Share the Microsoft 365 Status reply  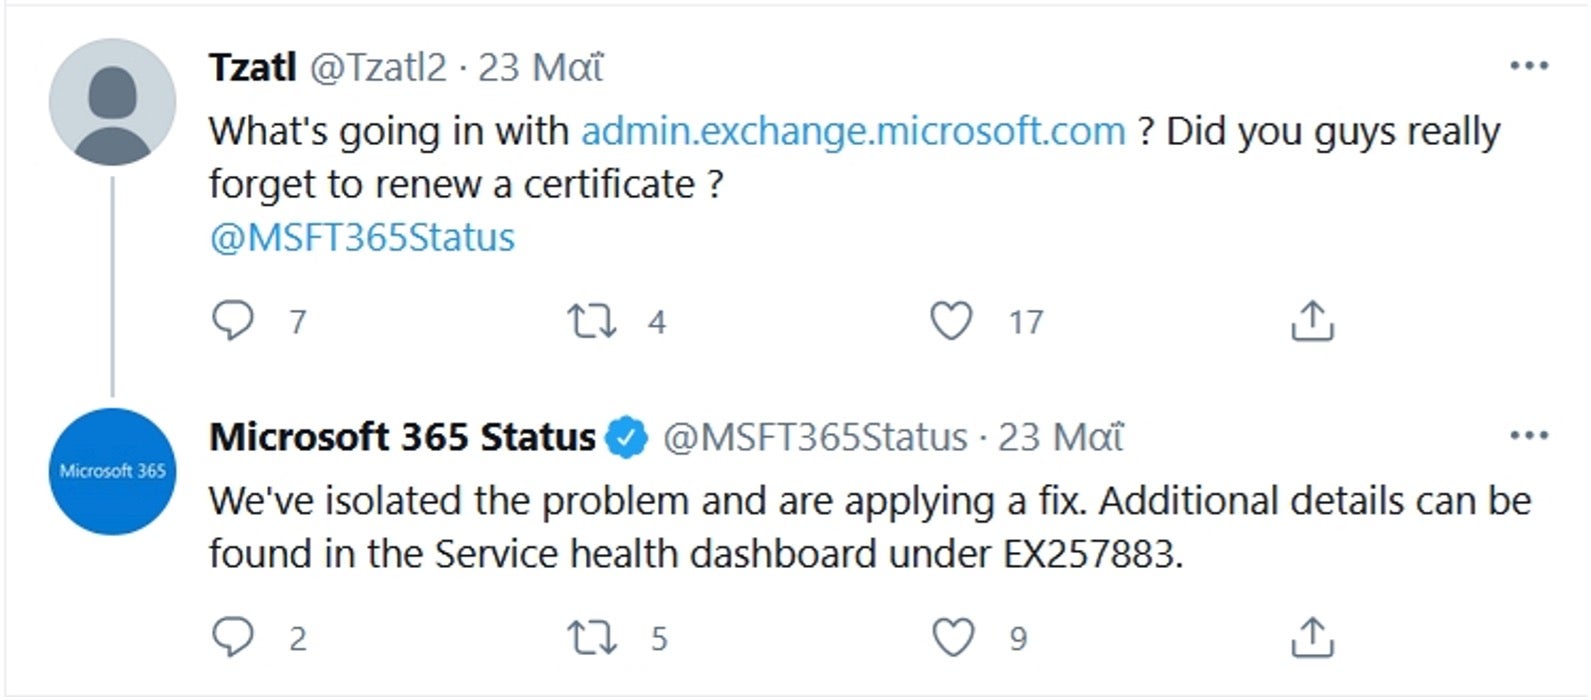1312,637
